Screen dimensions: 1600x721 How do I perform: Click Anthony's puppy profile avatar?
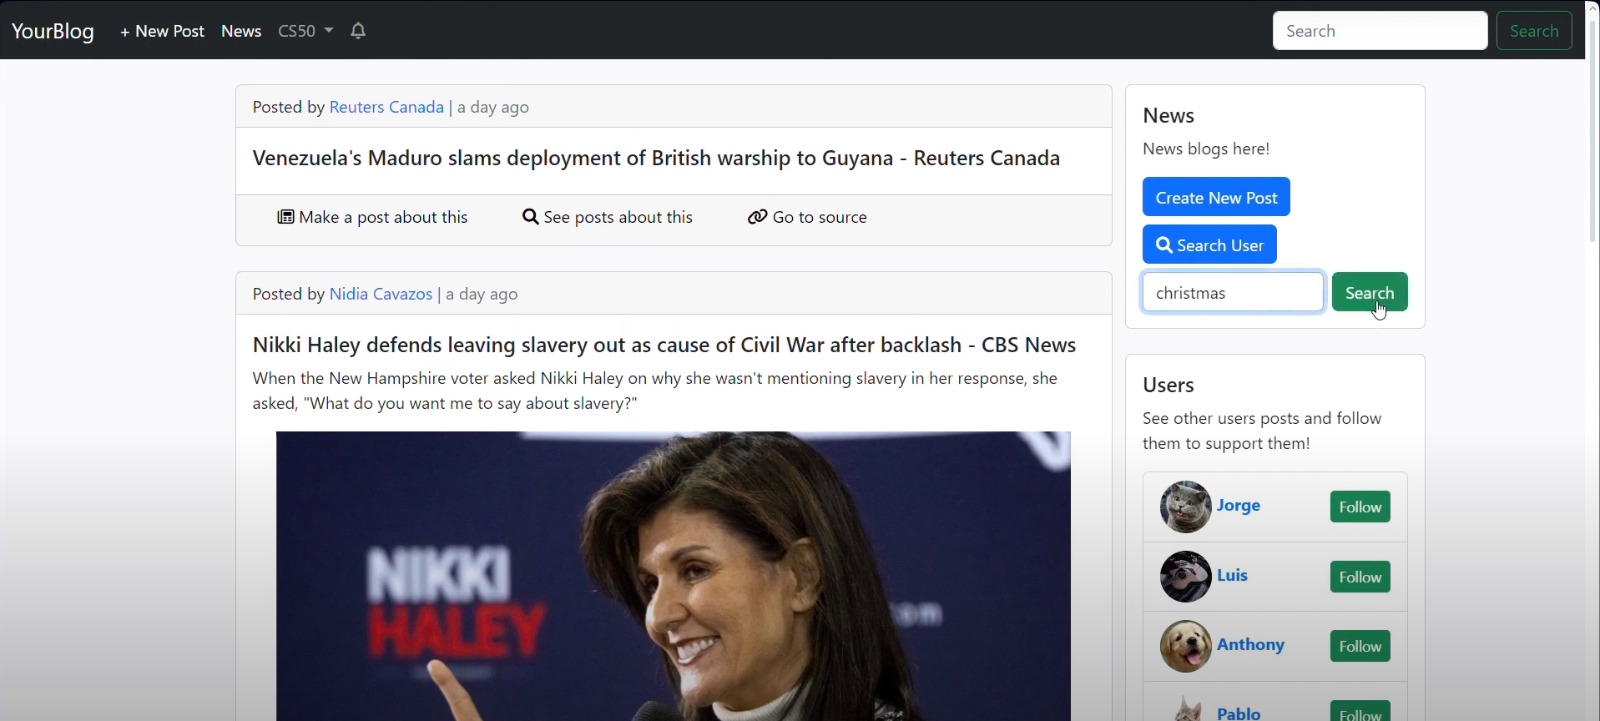coord(1185,646)
